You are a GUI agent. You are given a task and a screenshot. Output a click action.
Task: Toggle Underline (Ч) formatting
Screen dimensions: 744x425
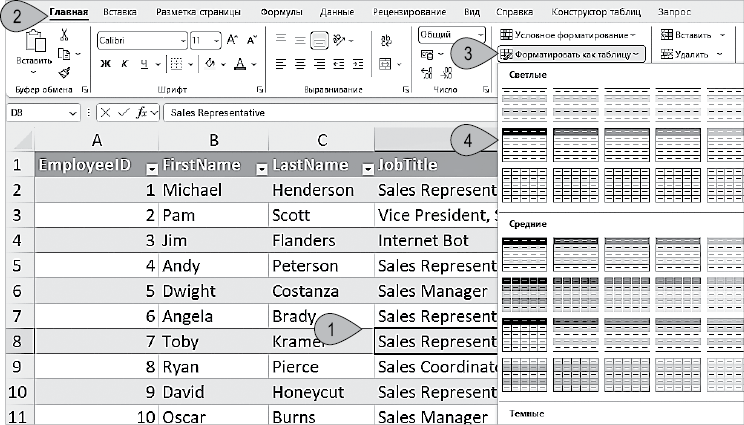coord(144,63)
